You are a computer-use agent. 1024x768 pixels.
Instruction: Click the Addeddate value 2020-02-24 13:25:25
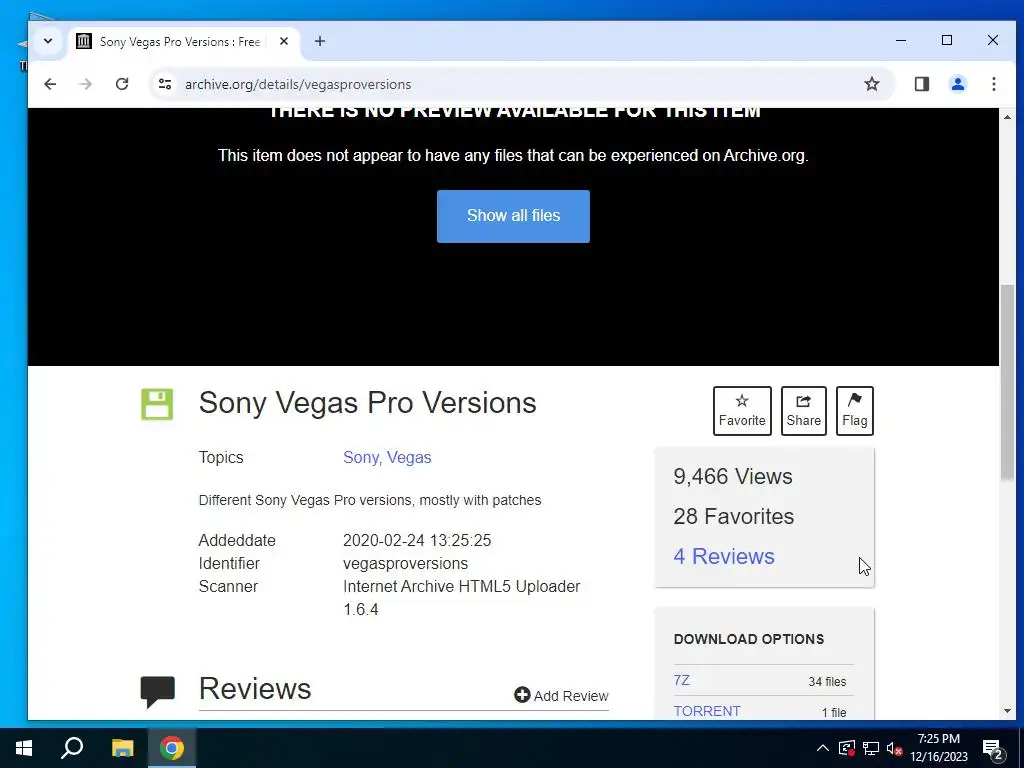pos(417,540)
